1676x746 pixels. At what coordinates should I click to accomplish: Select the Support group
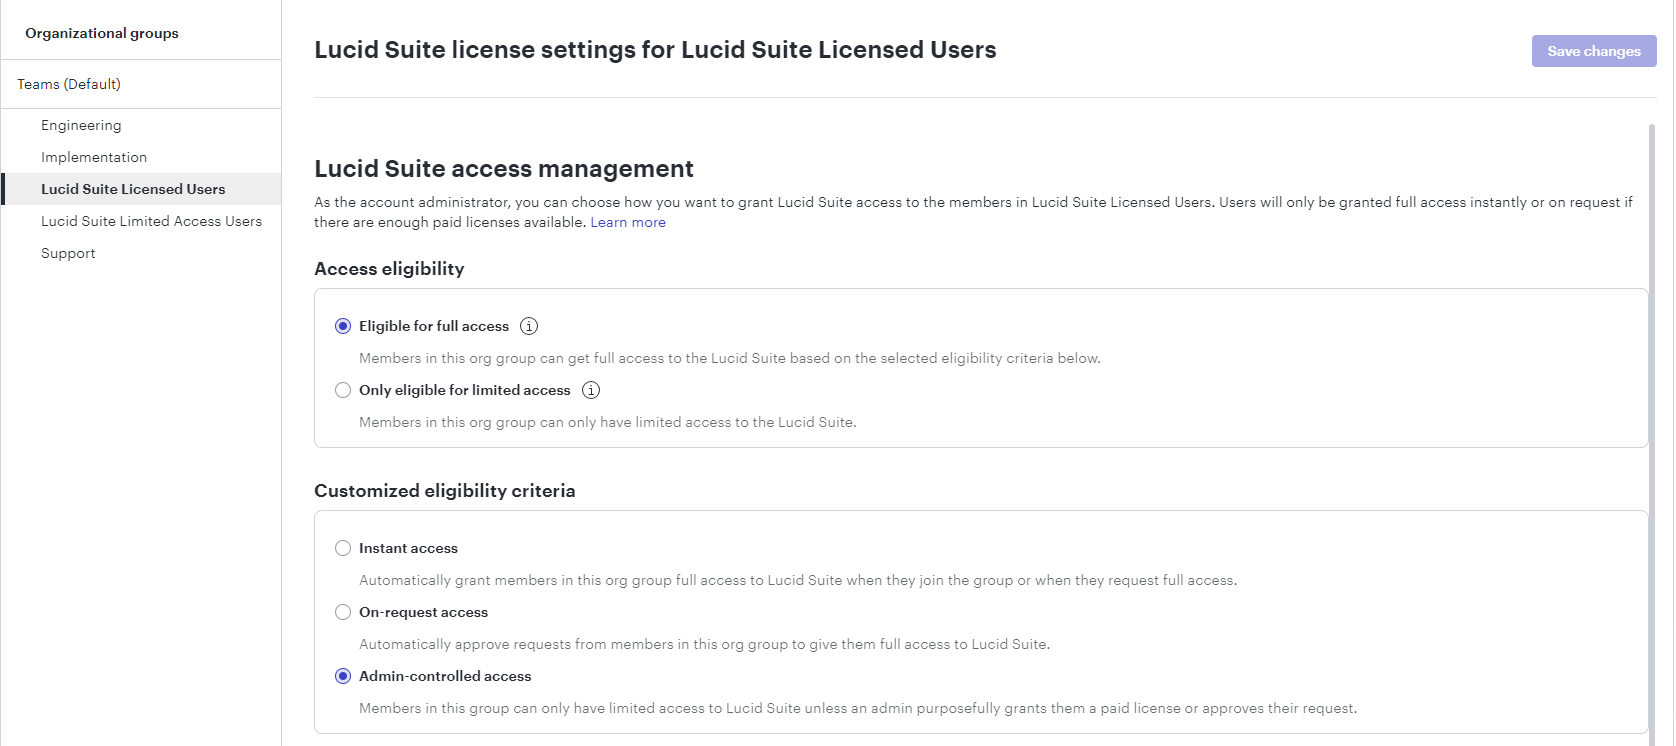(x=68, y=253)
